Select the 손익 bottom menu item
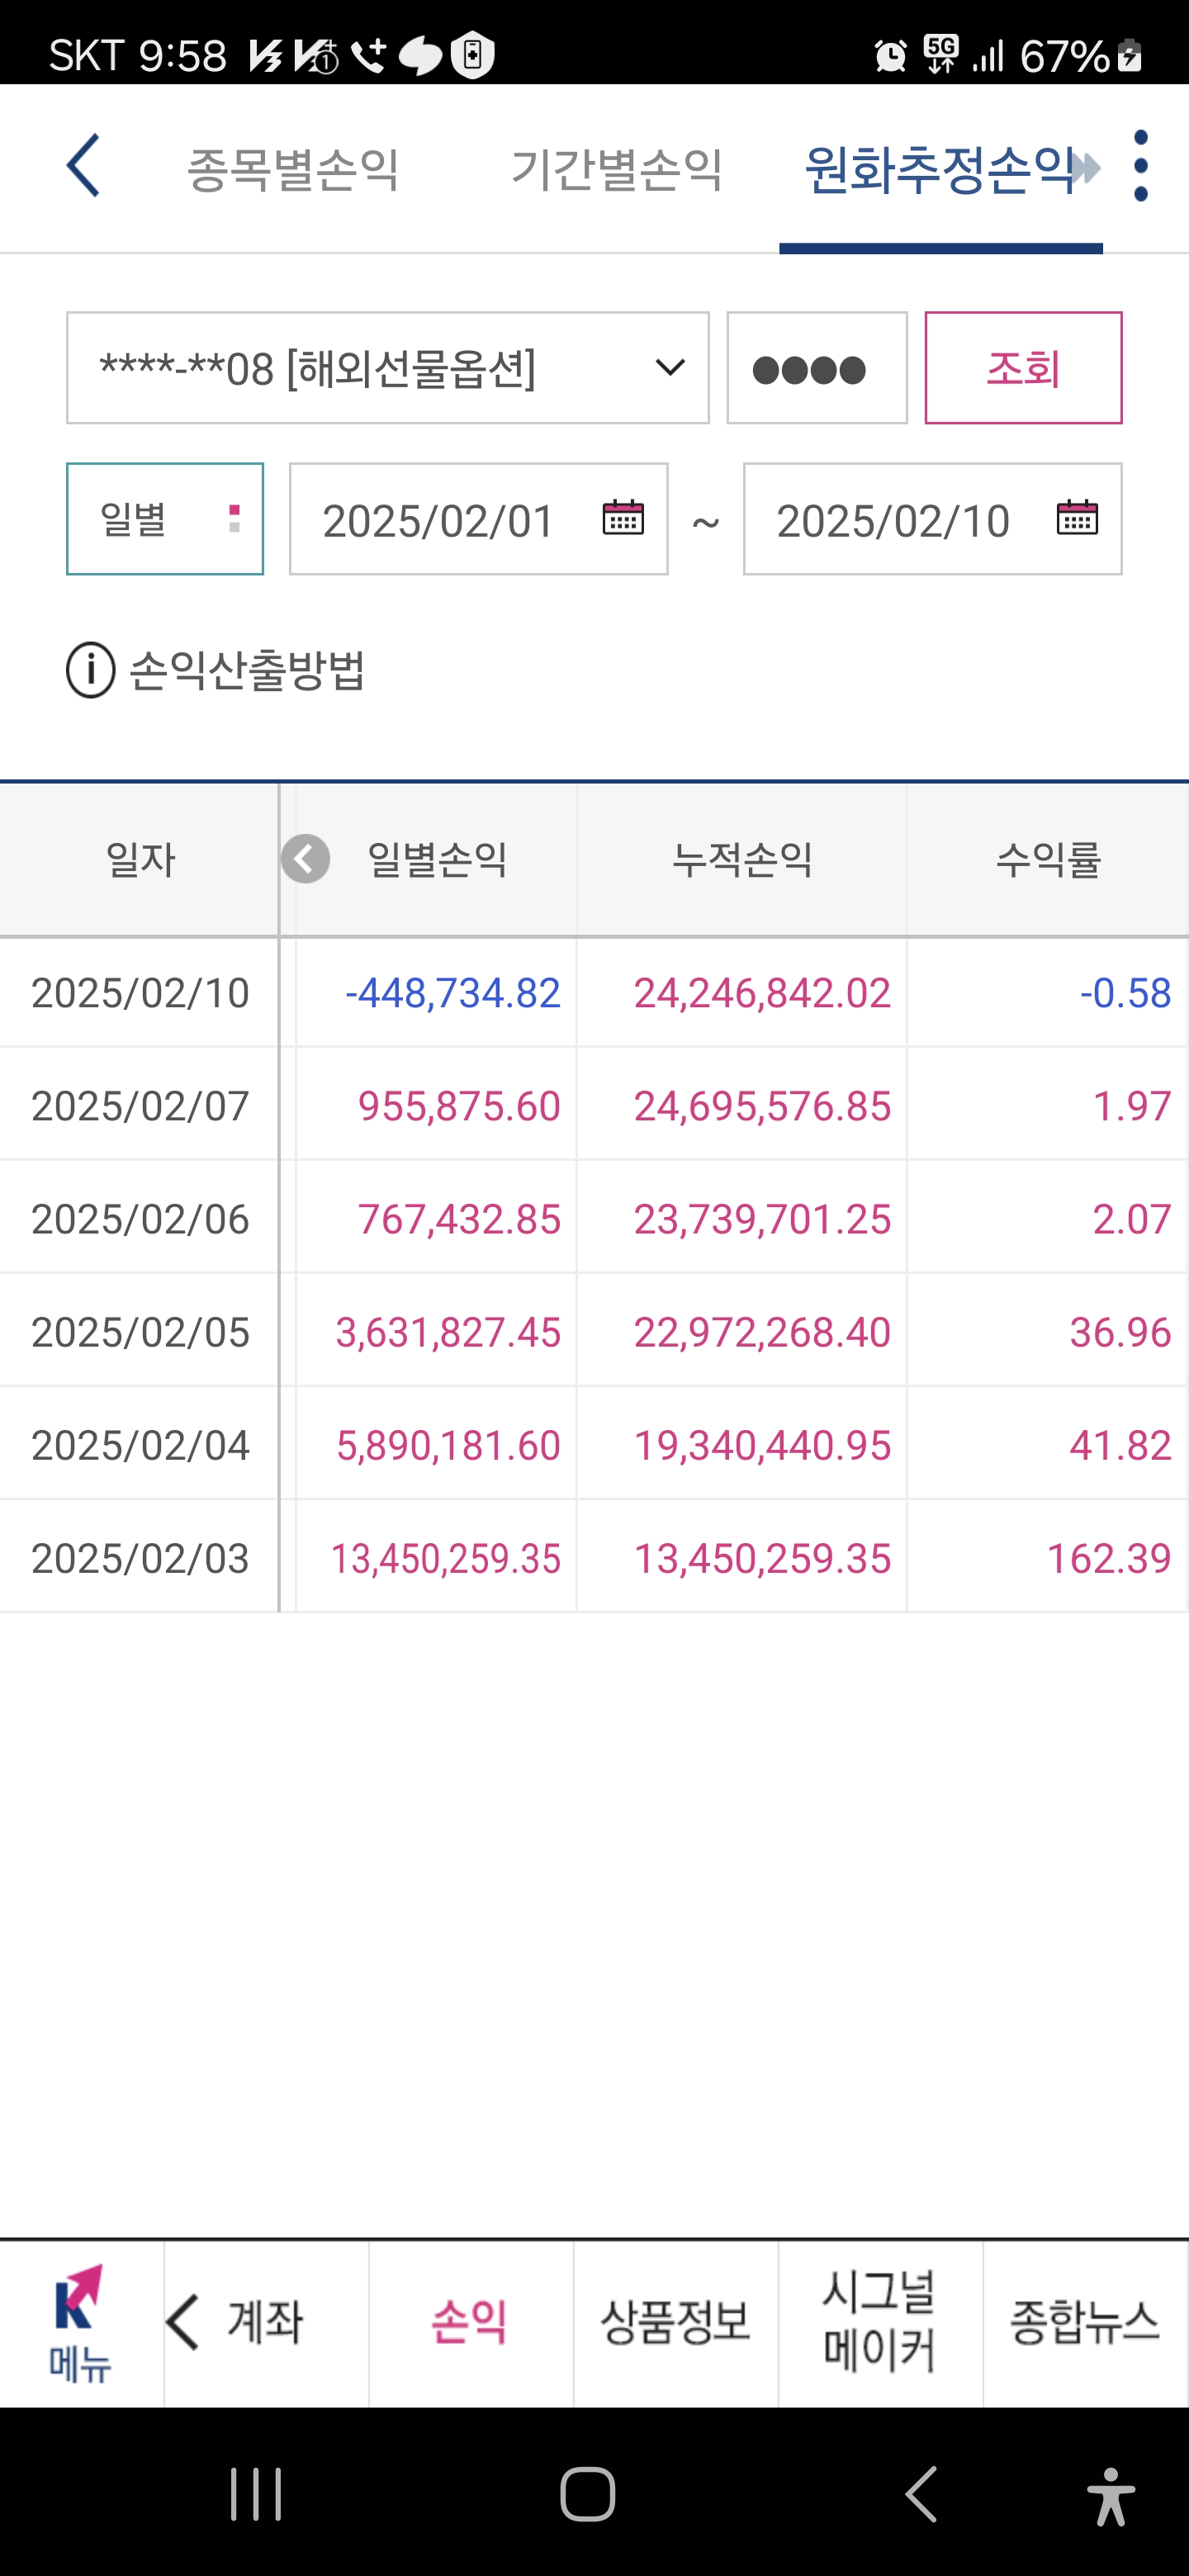Image resolution: width=1189 pixels, height=2576 pixels. point(470,2323)
